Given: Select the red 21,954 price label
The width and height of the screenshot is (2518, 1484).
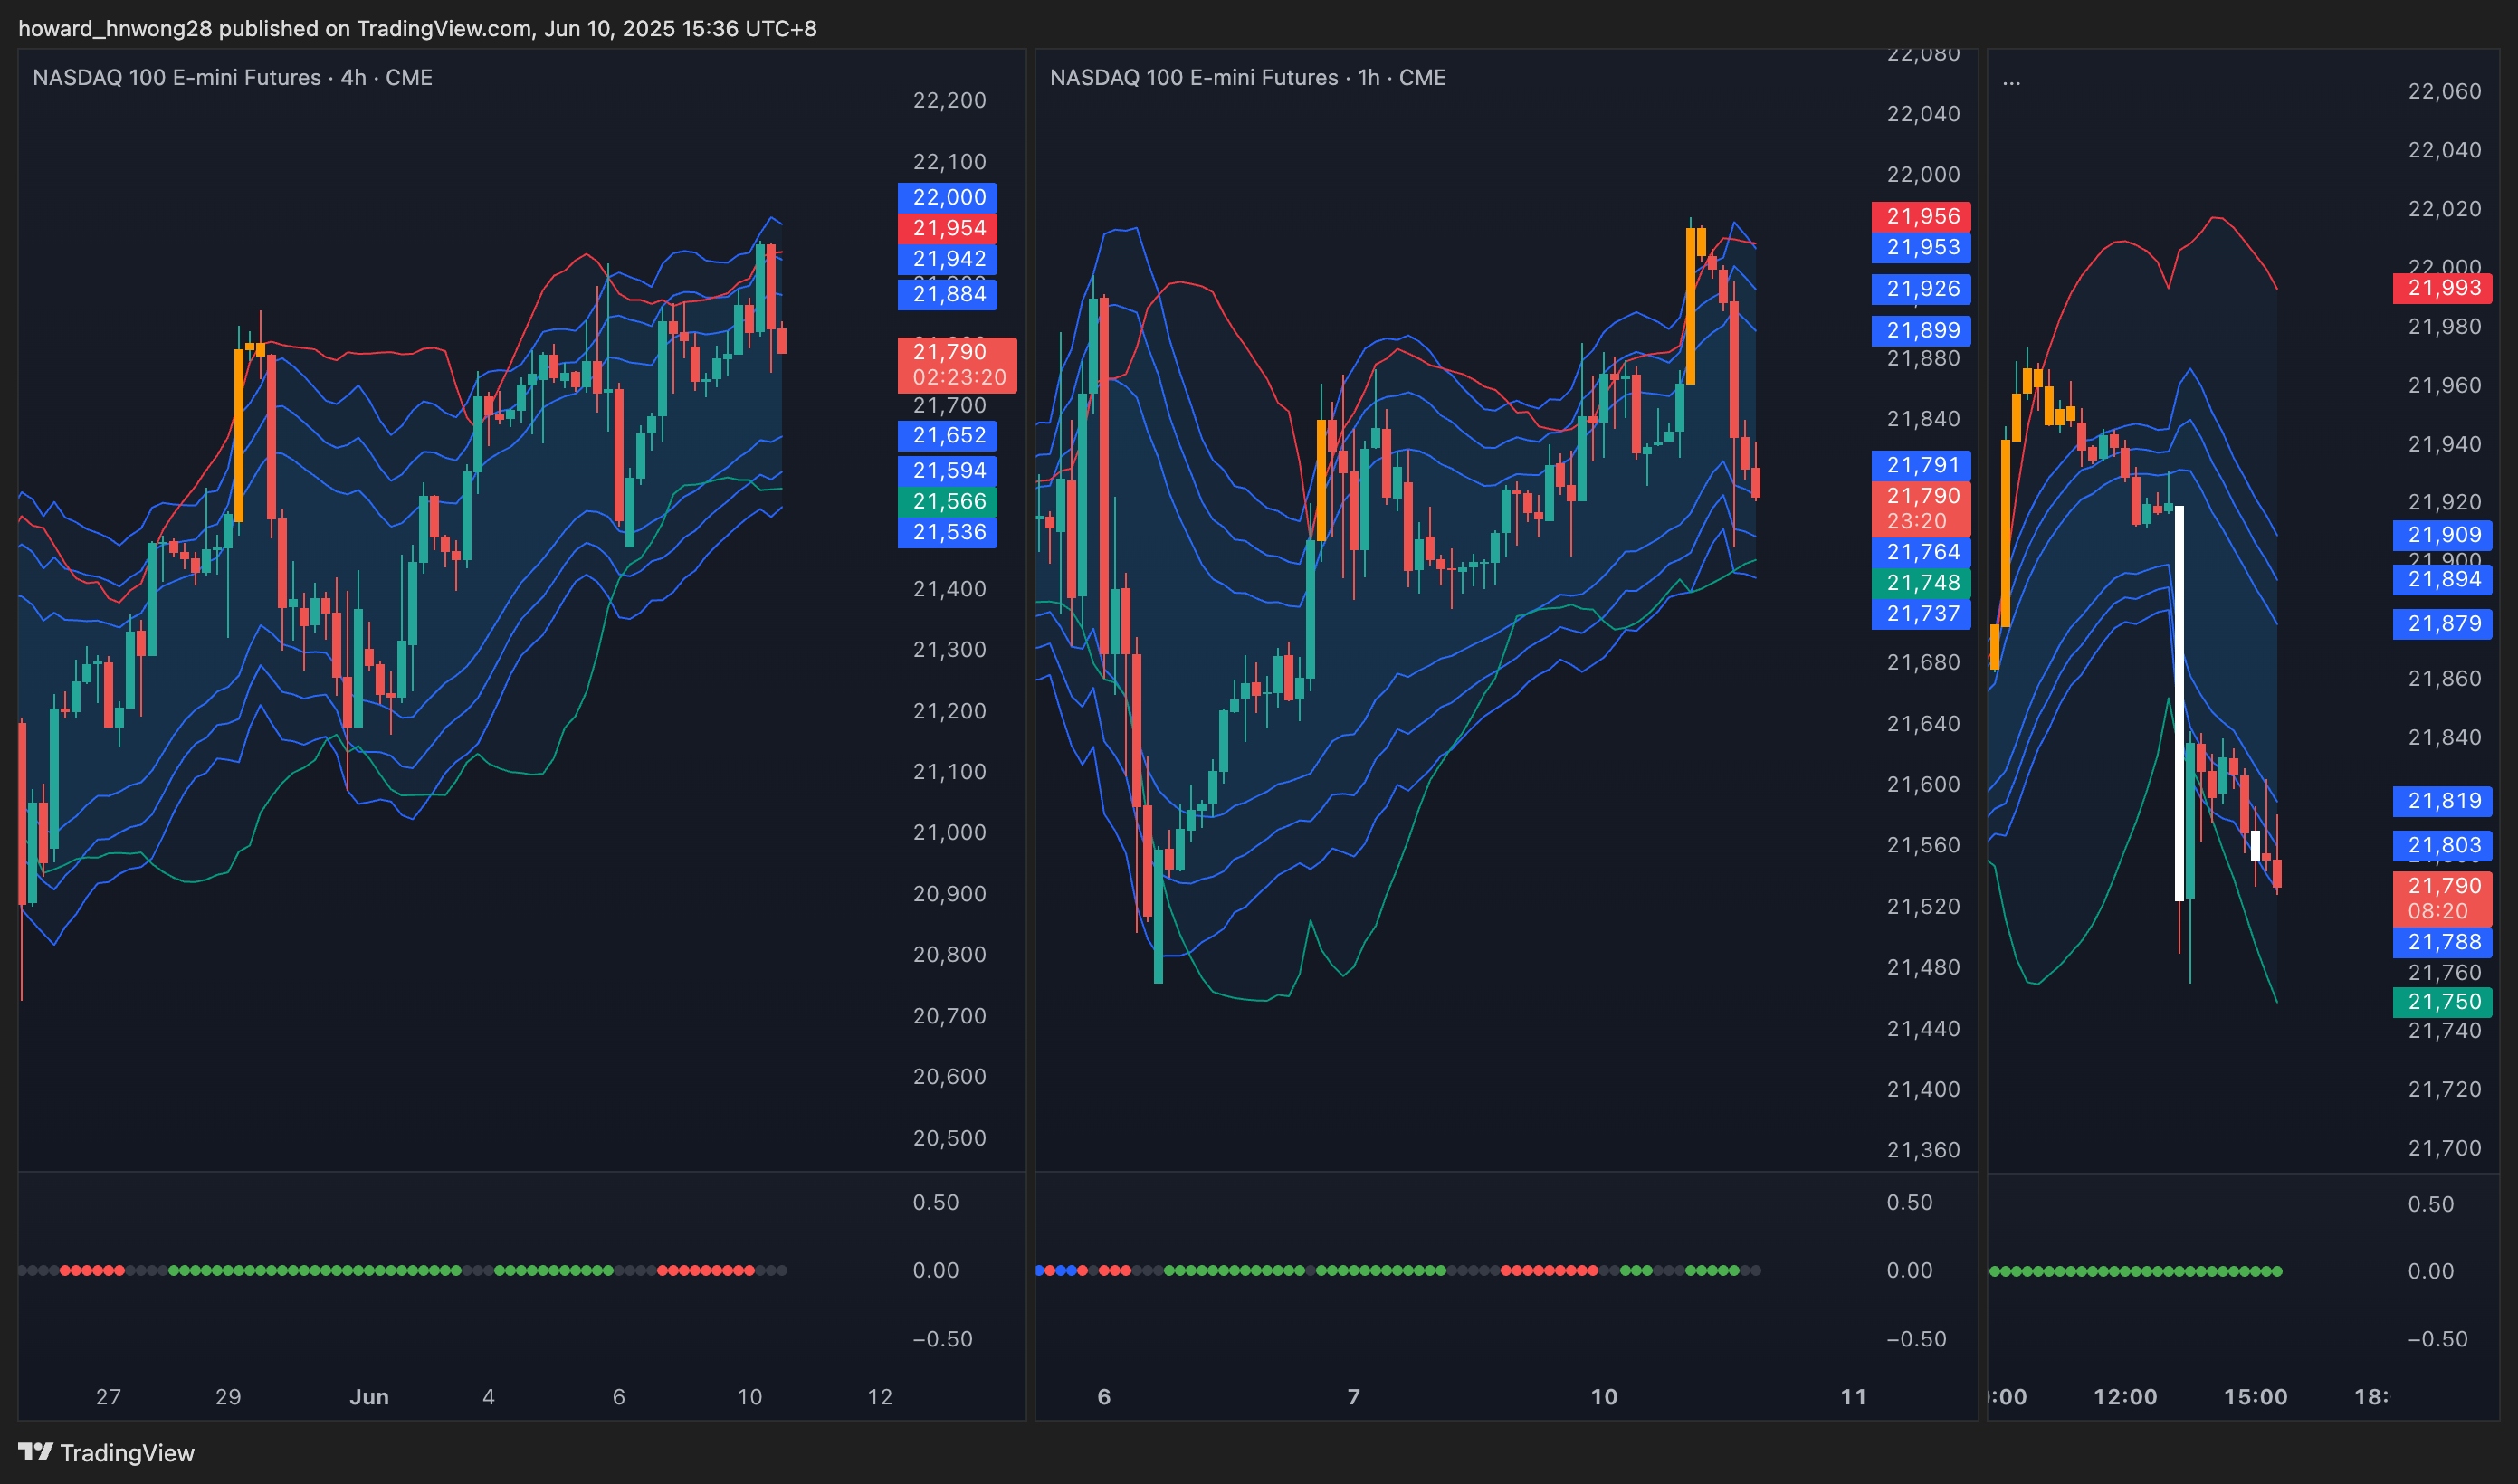Looking at the screenshot, I should click(x=947, y=228).
